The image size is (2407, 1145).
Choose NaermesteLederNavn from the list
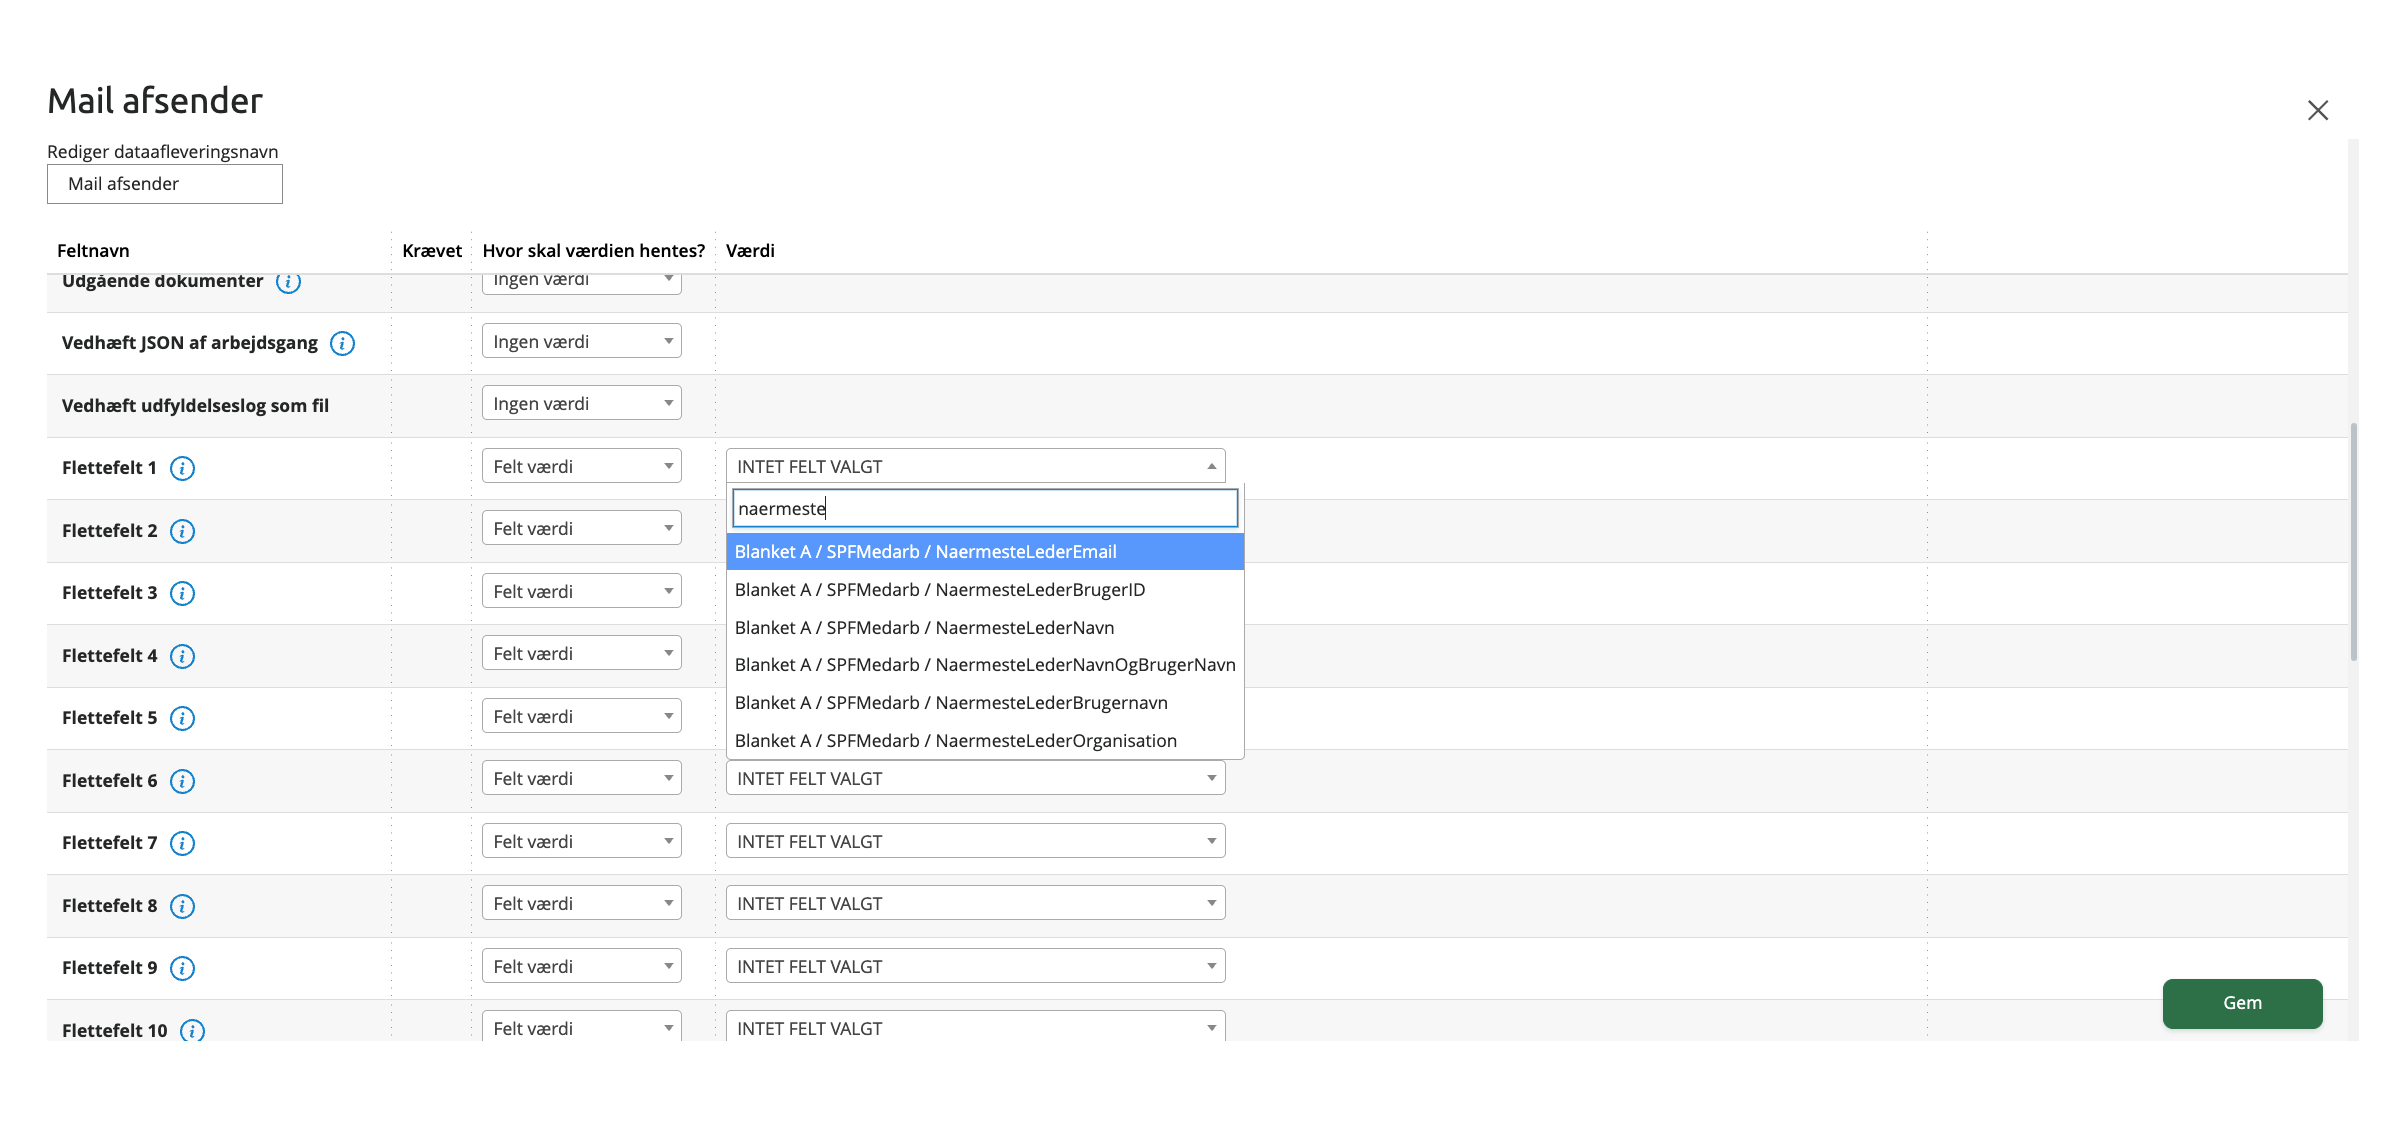coord(985,627)
